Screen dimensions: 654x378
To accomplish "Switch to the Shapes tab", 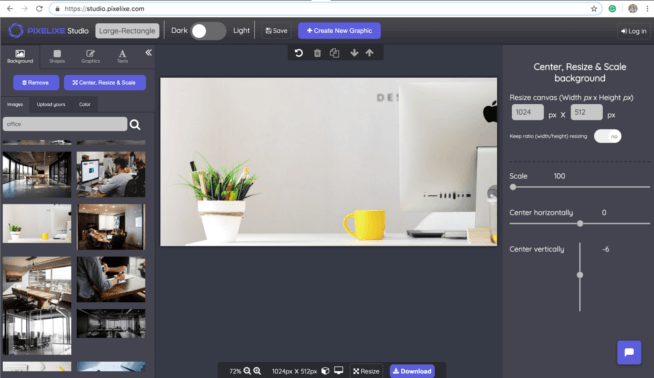I will point(57,56).
